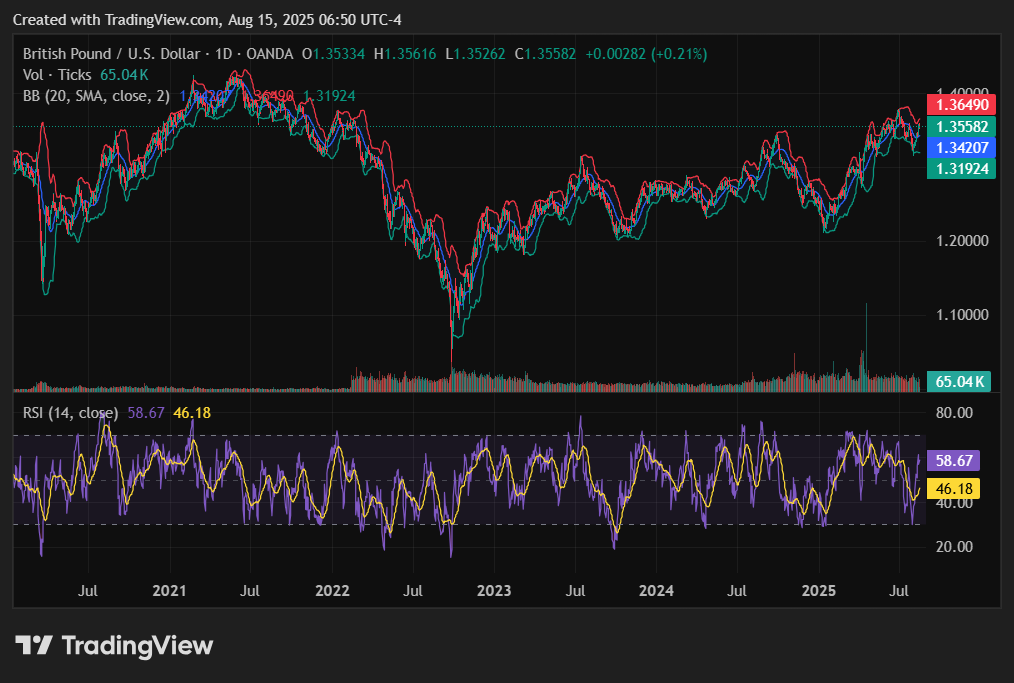Click the Jul label after 2025
The width and height of the screenshot is (1014, 683).
[x=899, y=591]
